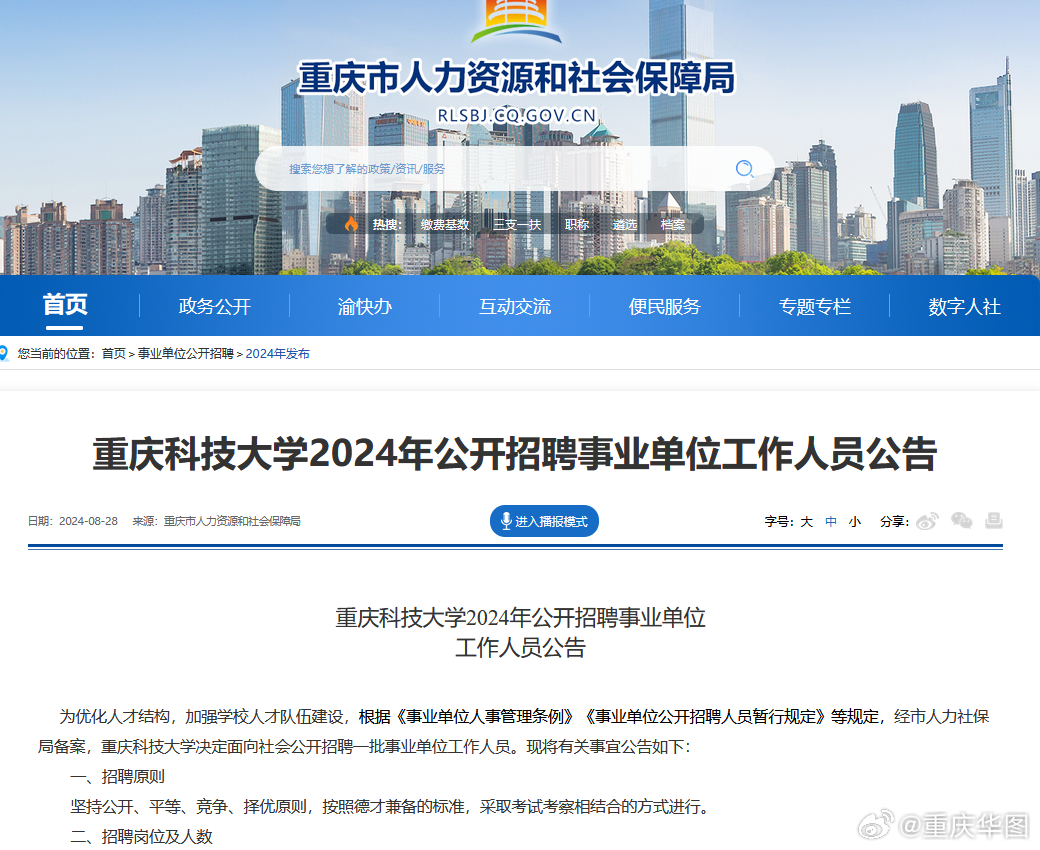This screenshot has height=850, width=1040.
Task: Open the 政务公开 navigation tab
Action: click(215, 306)
